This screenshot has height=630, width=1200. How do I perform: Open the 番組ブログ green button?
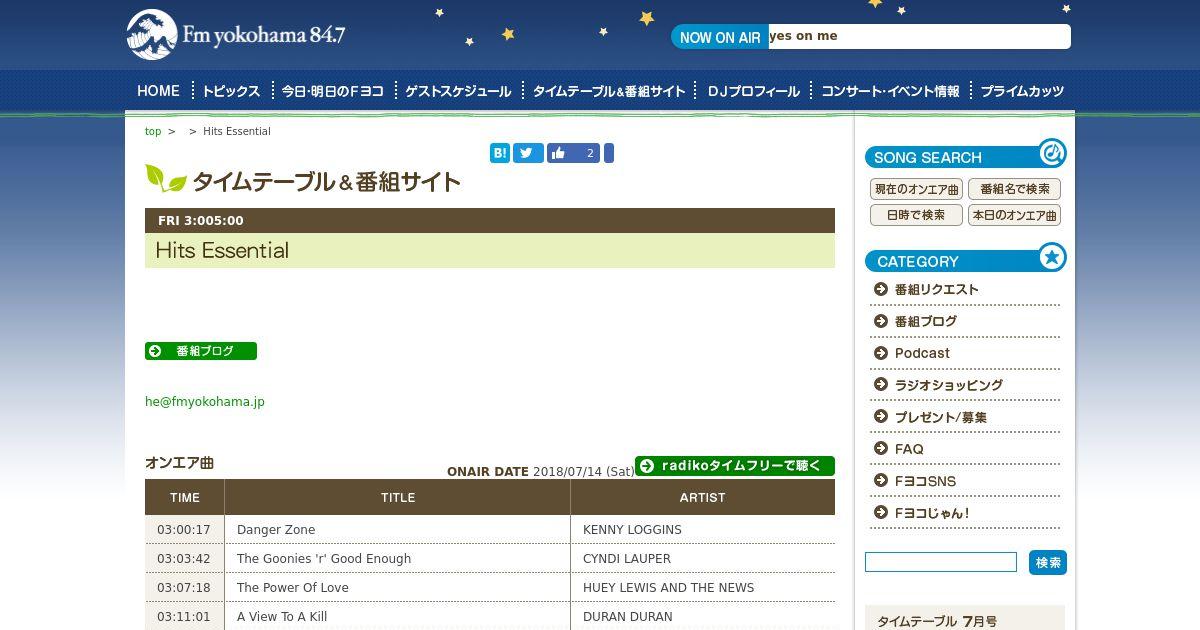pos(201,351)
